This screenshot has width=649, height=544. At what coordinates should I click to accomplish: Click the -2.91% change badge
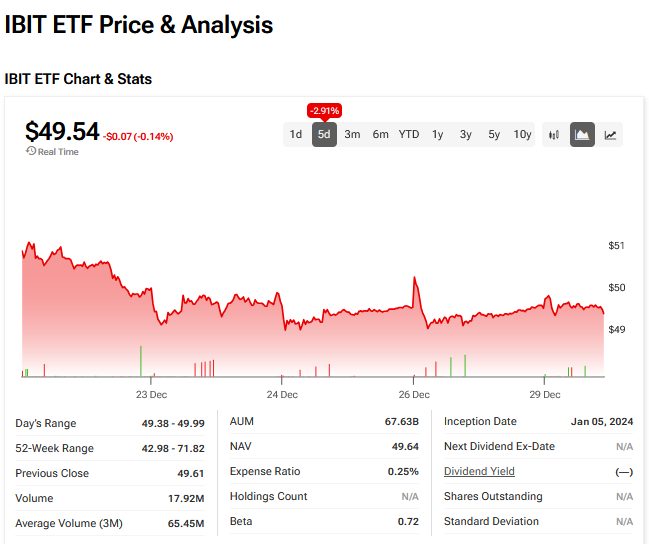pyautogui.click(x=324, y=110)
